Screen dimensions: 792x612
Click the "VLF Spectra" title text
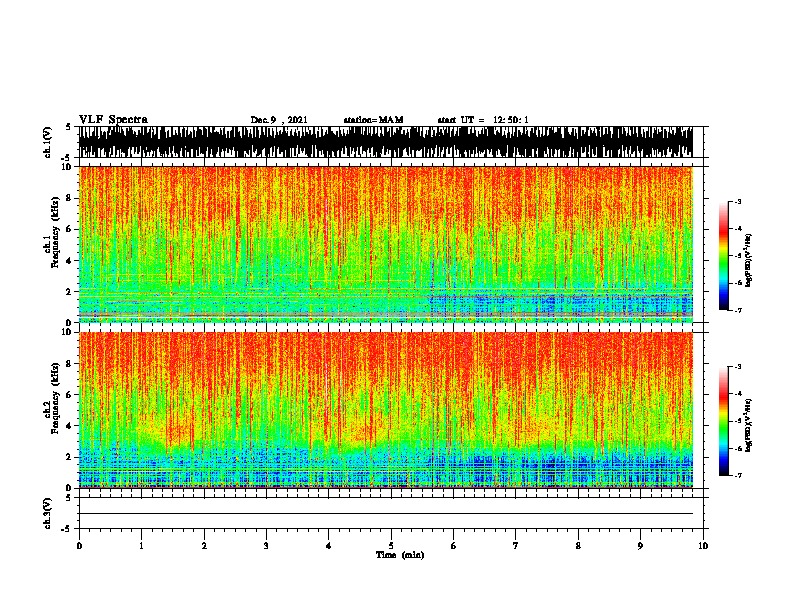[114, 120]
